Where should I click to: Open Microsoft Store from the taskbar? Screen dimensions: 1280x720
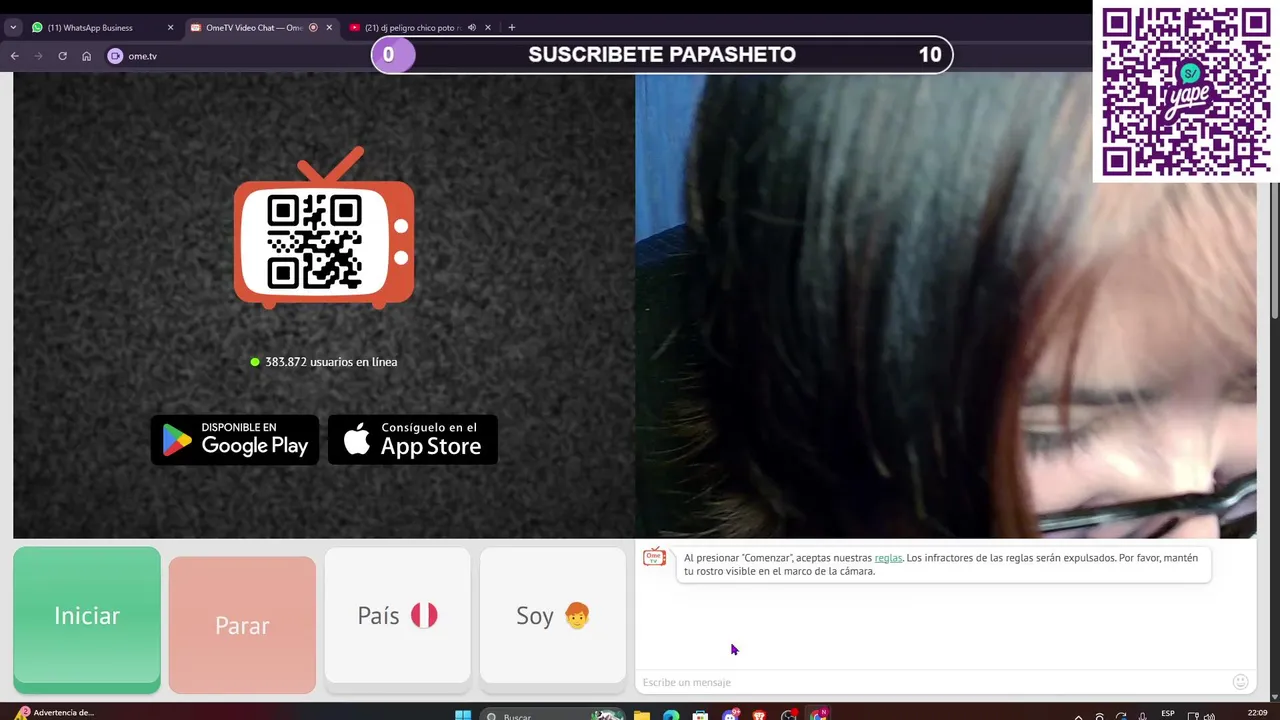pos(701,715)
